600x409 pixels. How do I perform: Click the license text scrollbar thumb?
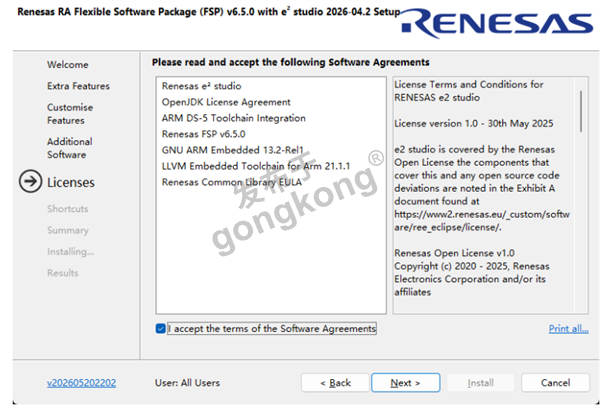(x=581, y=111)
